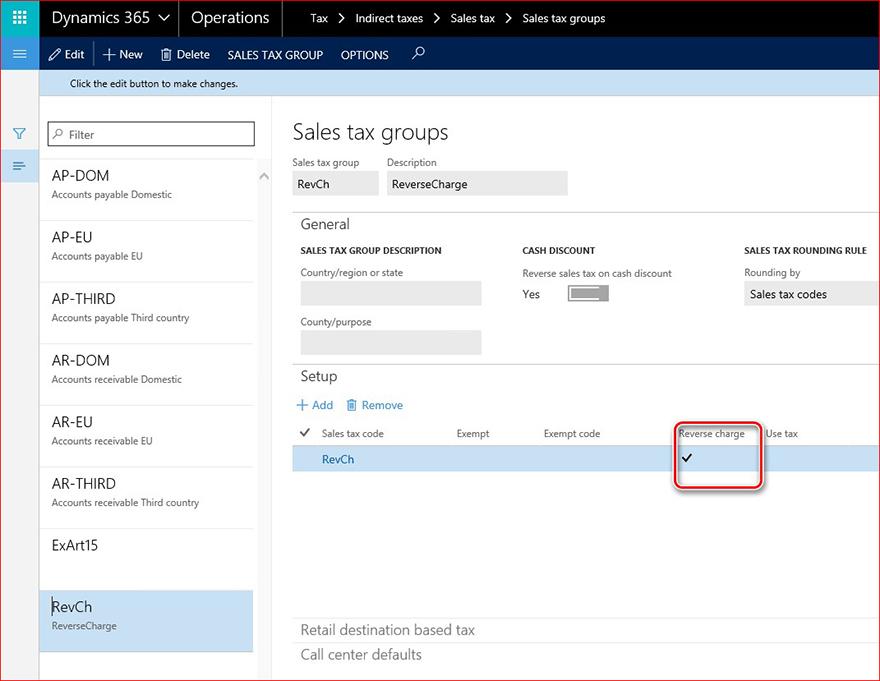This screenshot has height=681, width=880.
Task: Remove the selected sales tax code
Action: [374, 405]
